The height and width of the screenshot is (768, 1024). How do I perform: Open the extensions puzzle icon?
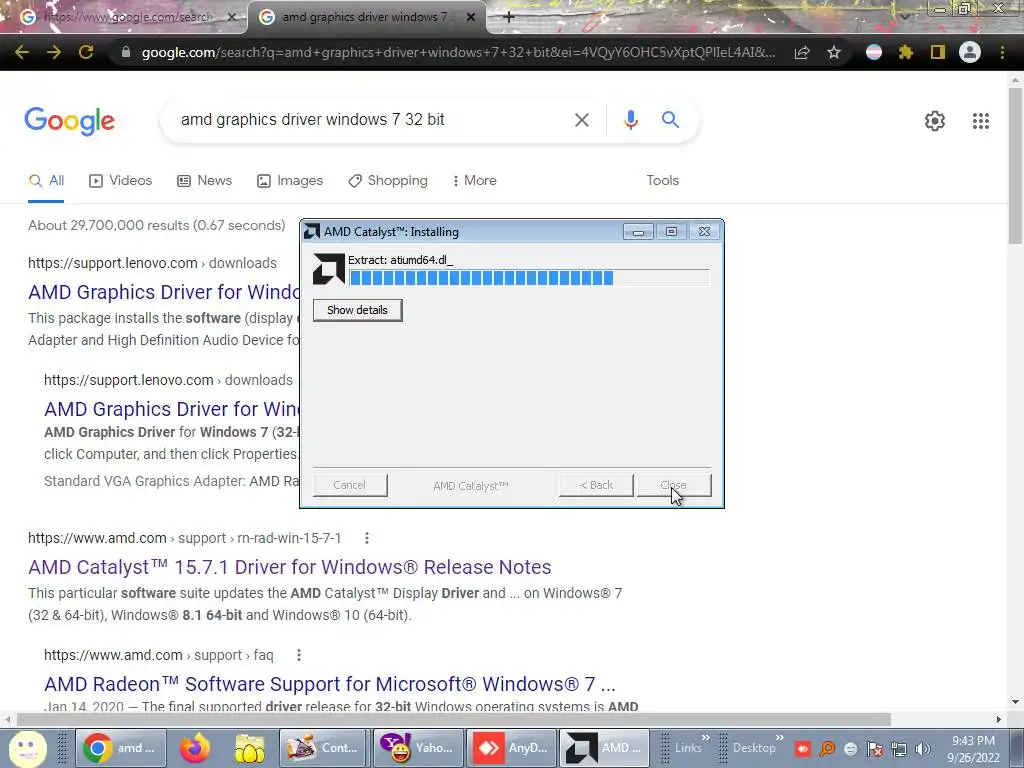(x=906, y=52)
